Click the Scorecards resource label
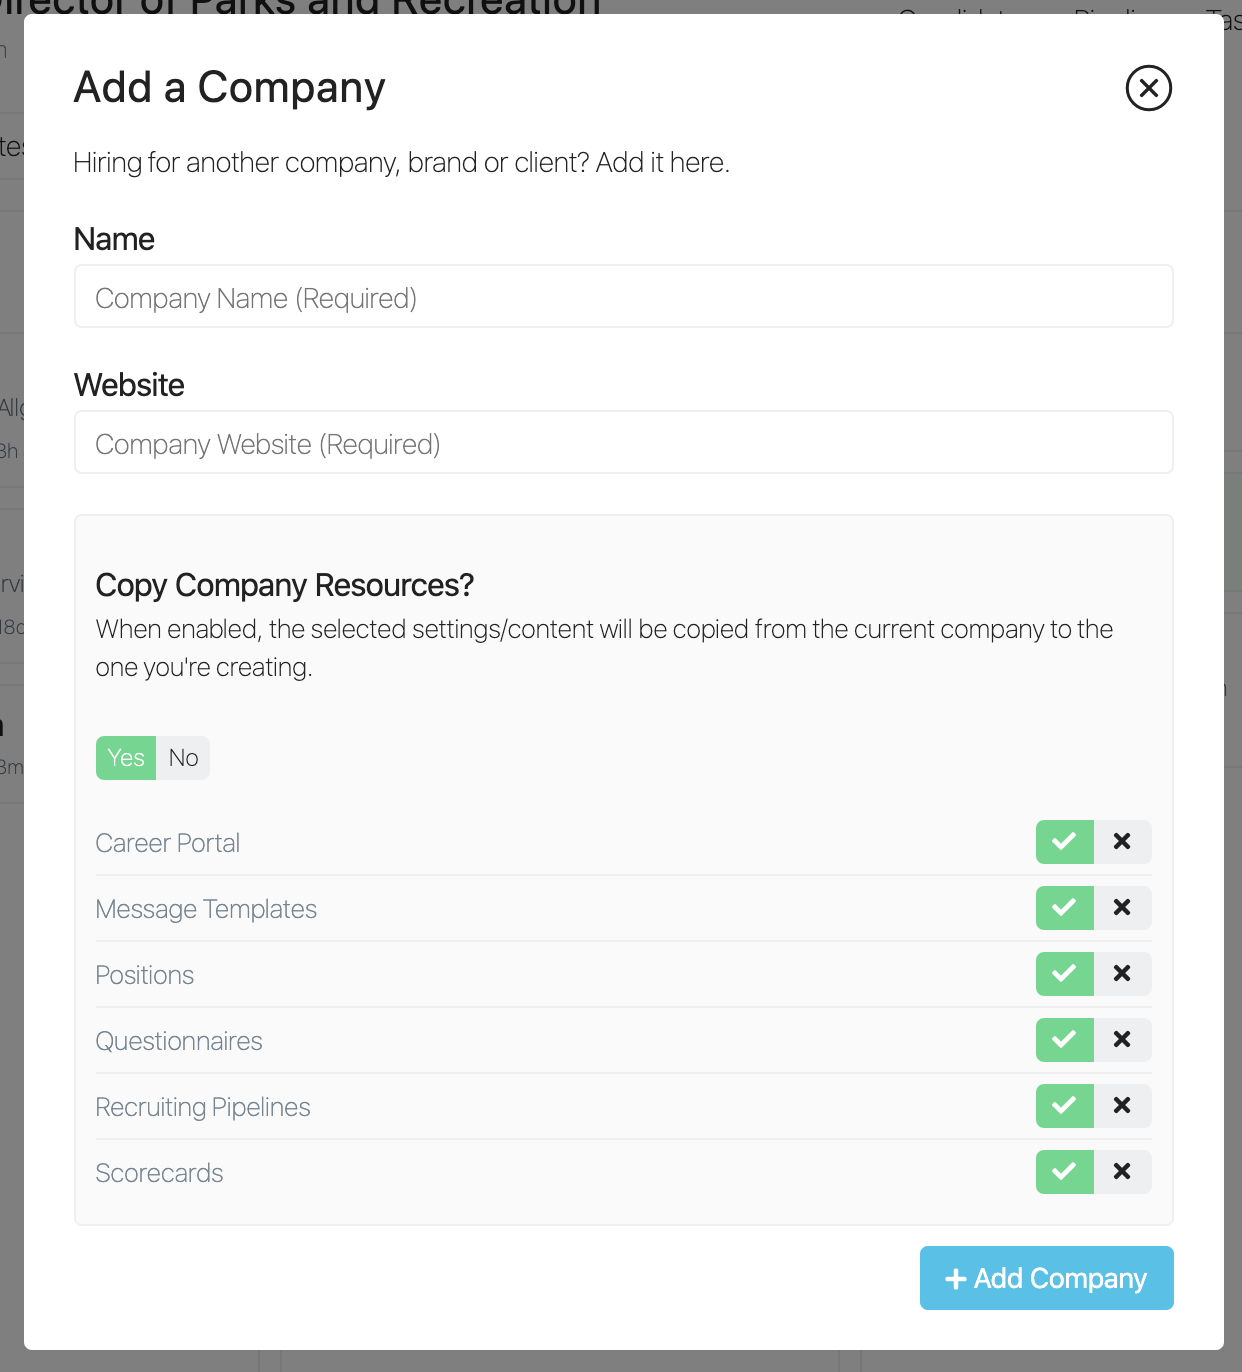1242x1372 pixels. tap(159, 1173)
